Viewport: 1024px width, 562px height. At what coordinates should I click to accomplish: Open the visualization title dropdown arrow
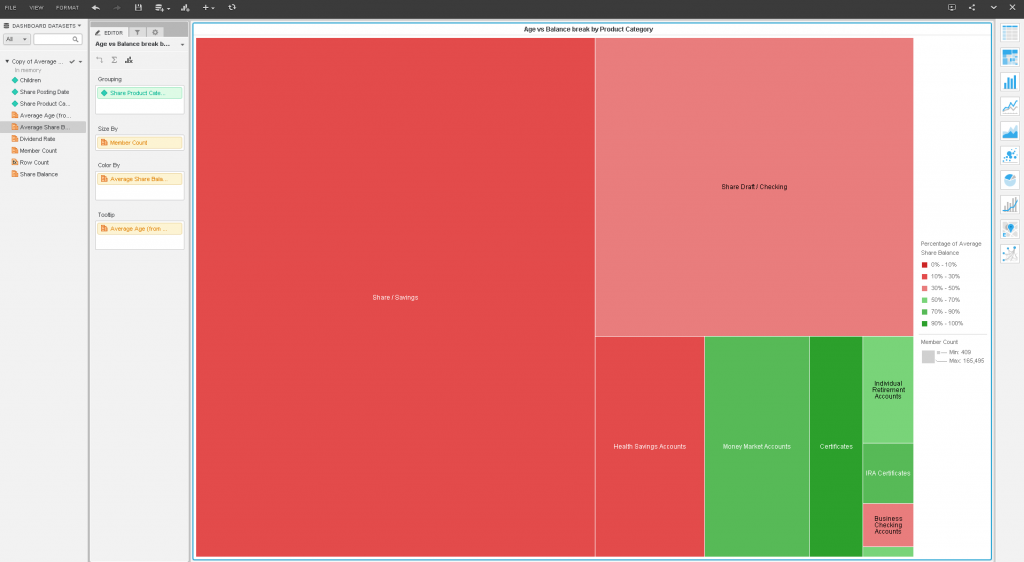pyautogui.click(x=182, y=44)
